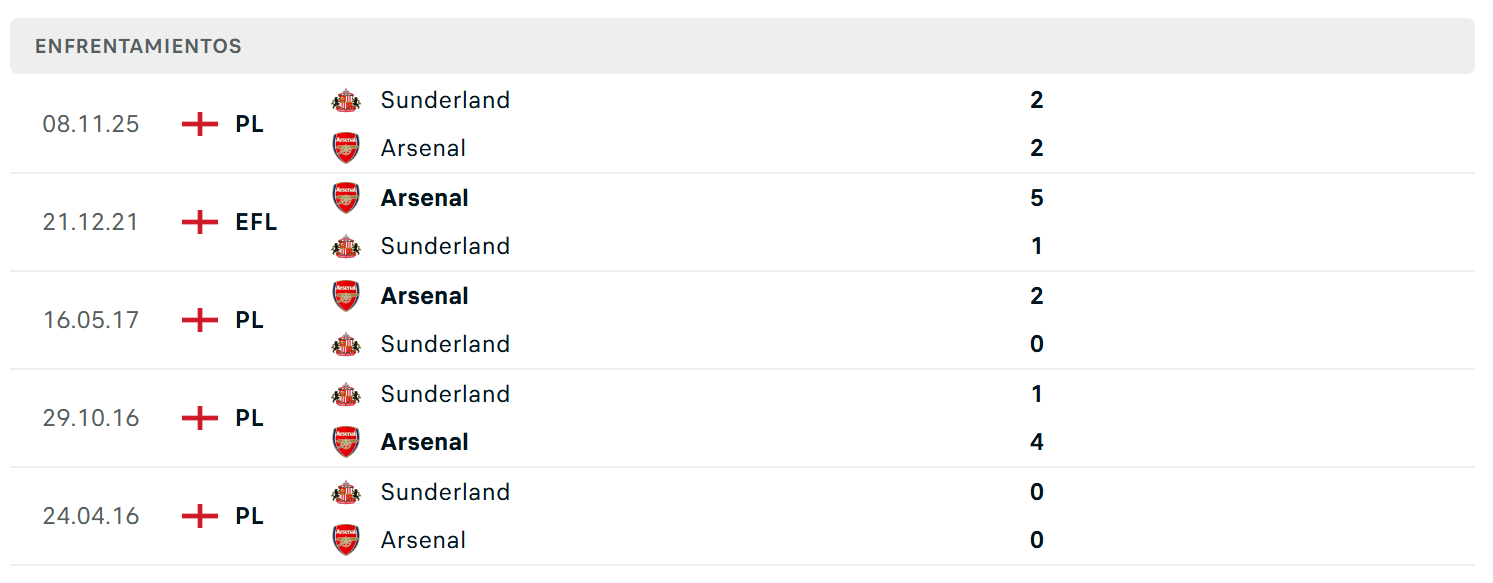This screenshot has height=583, width=1493.
Task: Click Arsenal crest in 29.10.16 match
Action: (x=346, y=442)
